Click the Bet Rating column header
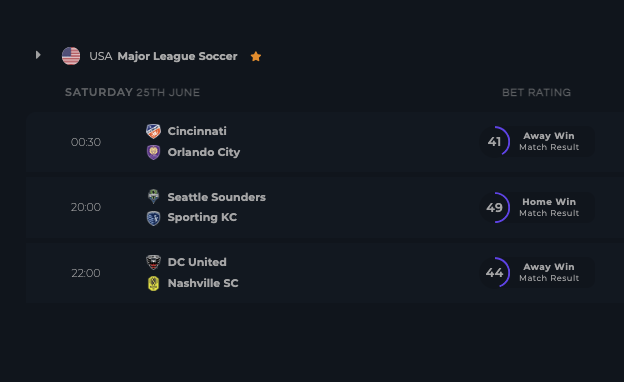Screen dimensions: 624x382 click(x=536, y=92)
